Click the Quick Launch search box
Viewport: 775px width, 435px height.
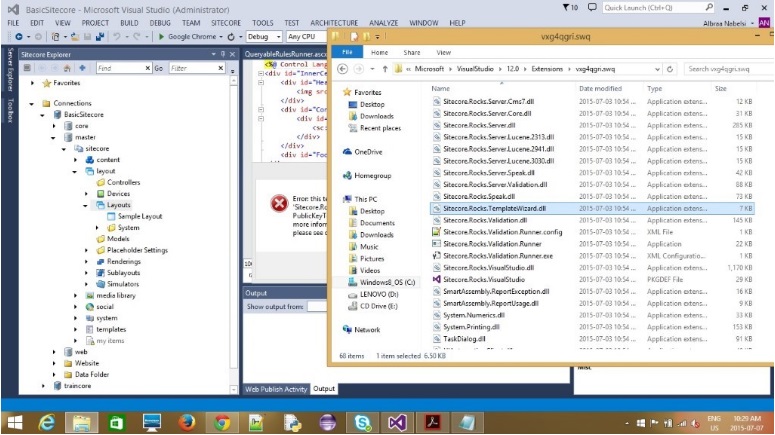coord(658,7)
